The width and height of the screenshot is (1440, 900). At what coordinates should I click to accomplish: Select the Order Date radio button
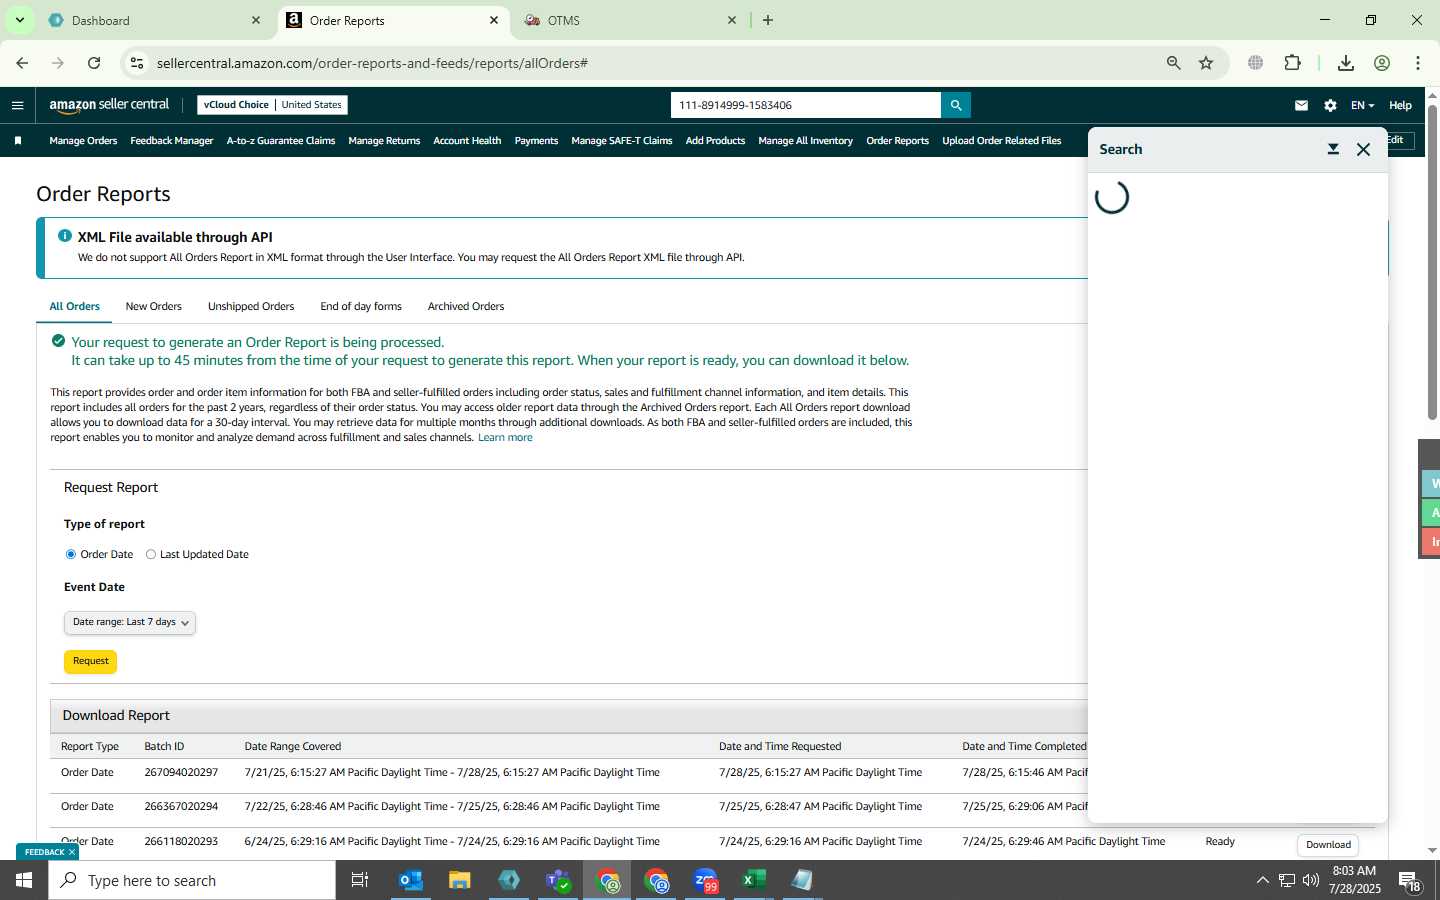click(71, 554)
